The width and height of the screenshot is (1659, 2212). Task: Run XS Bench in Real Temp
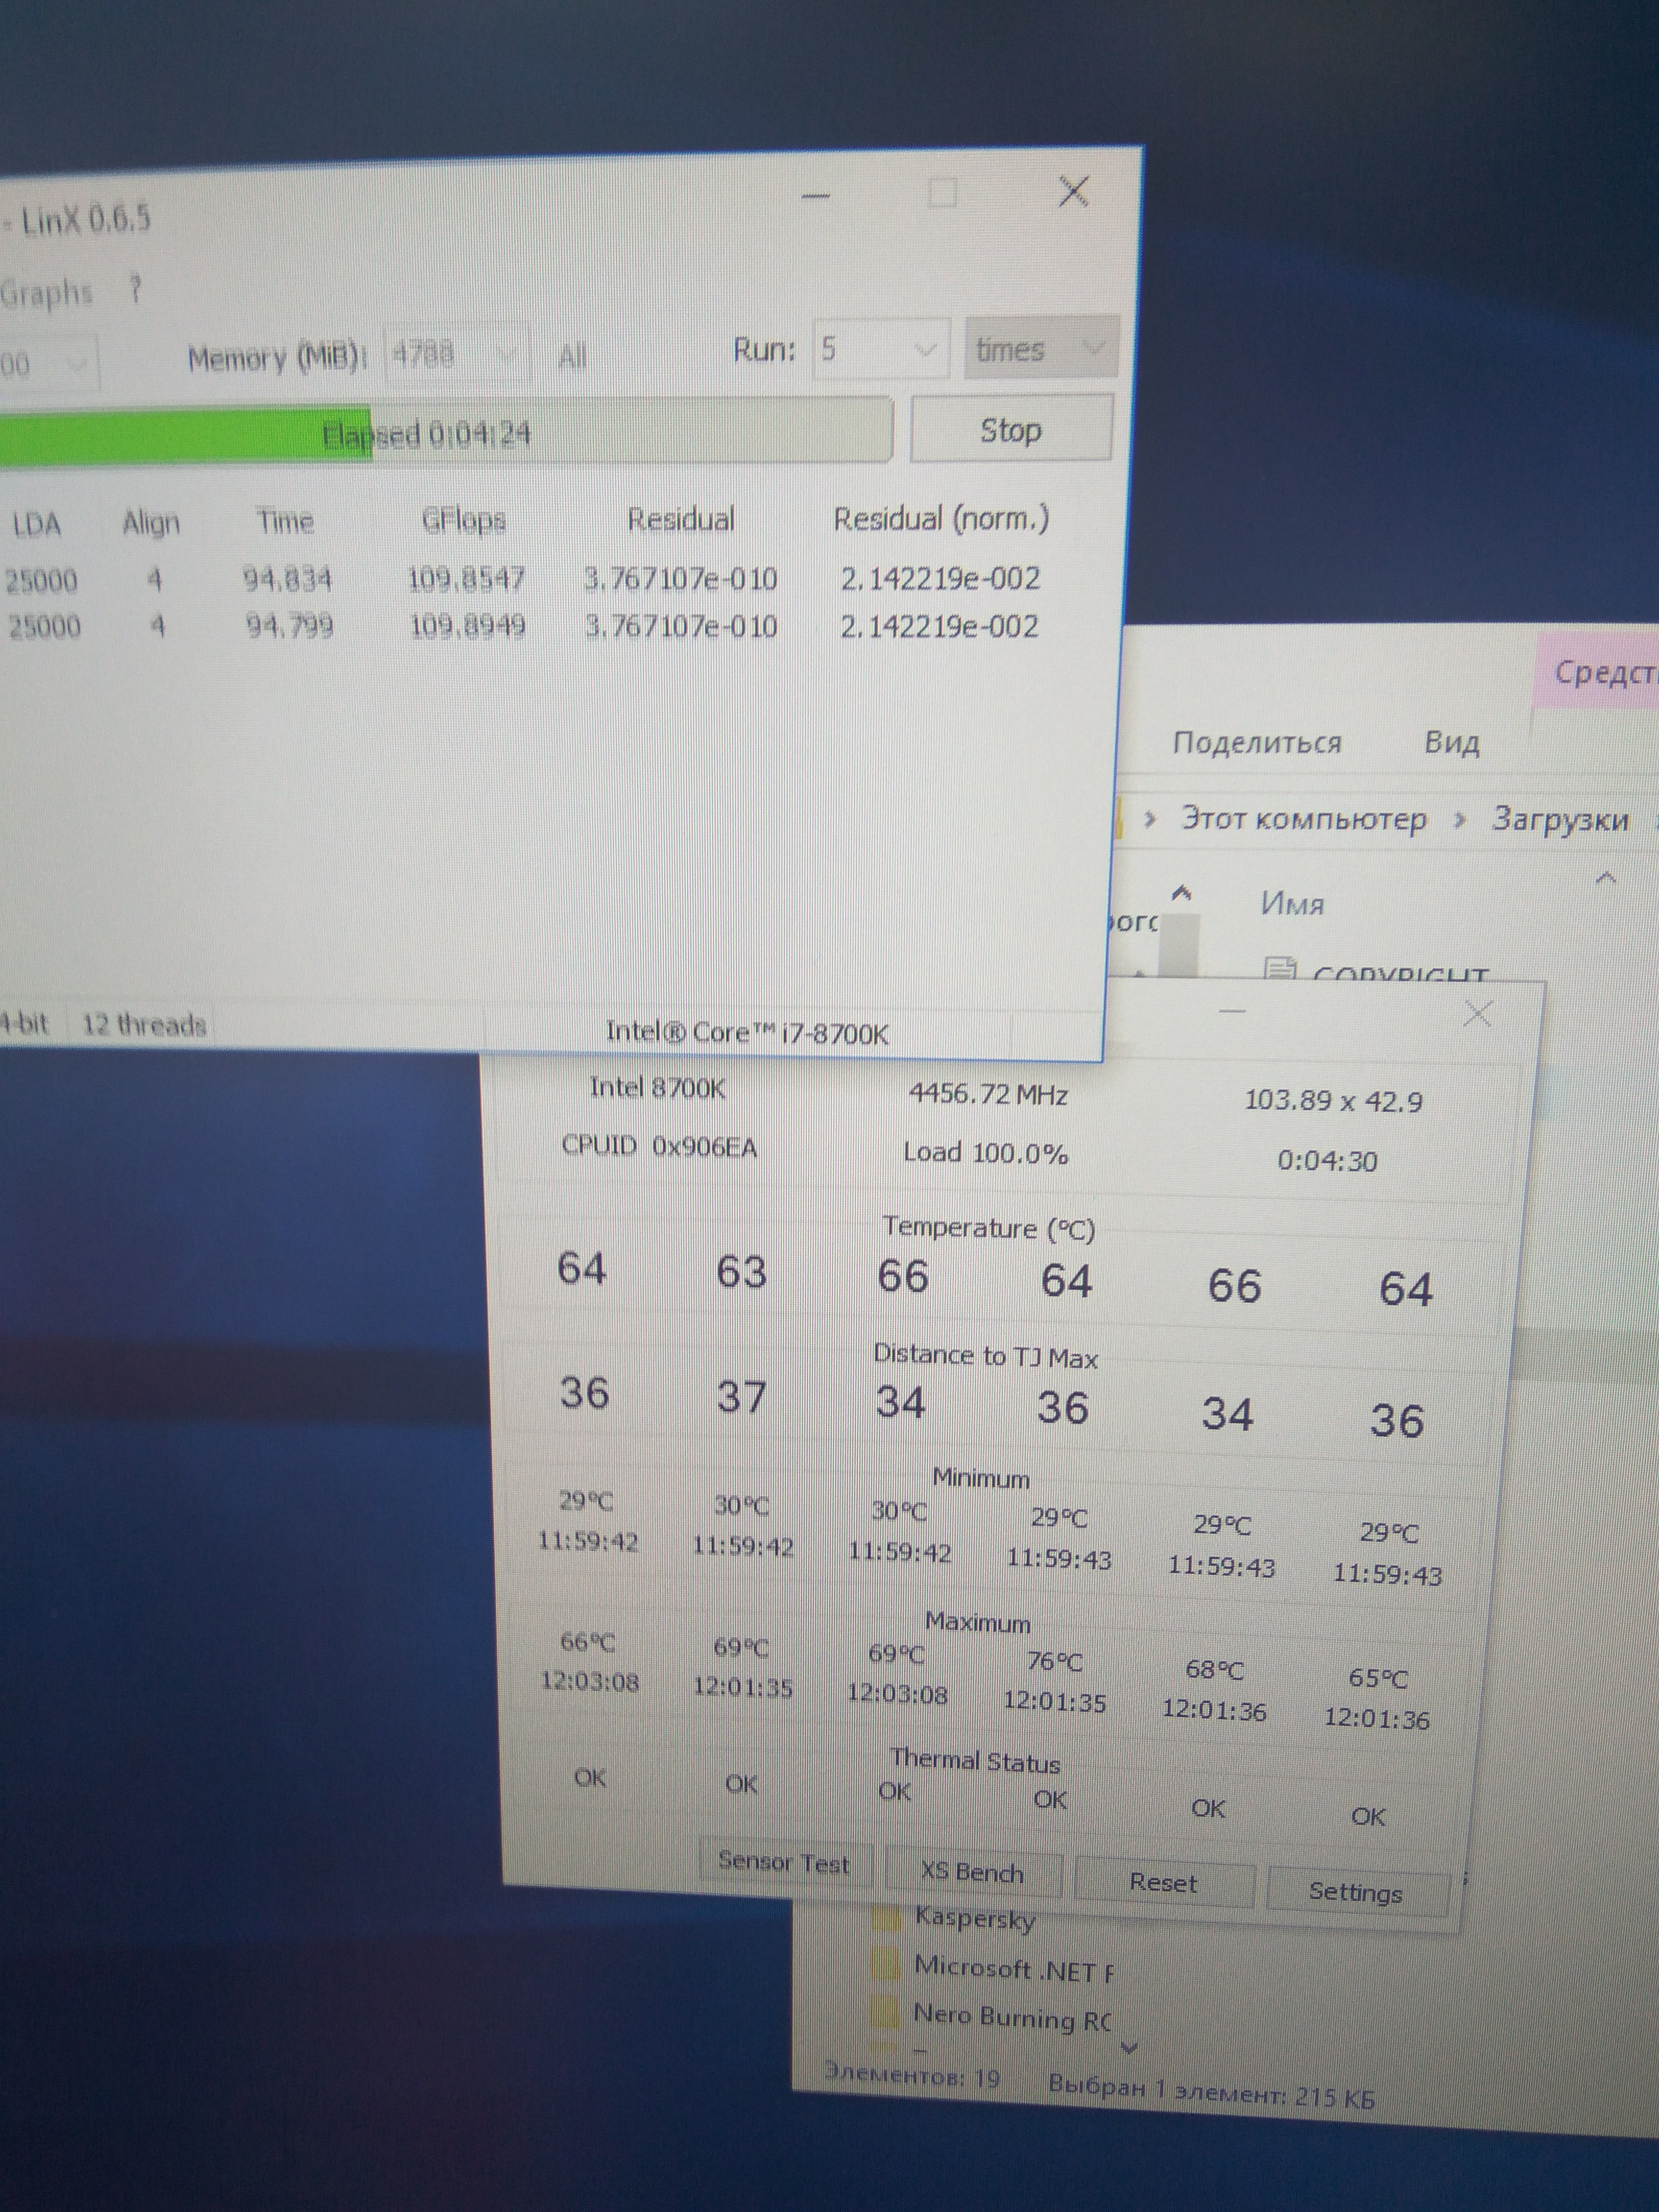point(971,1872)
